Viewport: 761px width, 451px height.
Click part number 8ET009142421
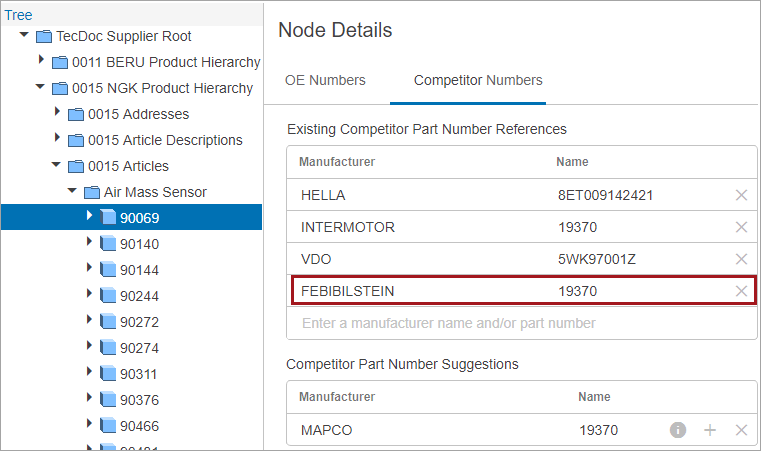click(605, 195)
